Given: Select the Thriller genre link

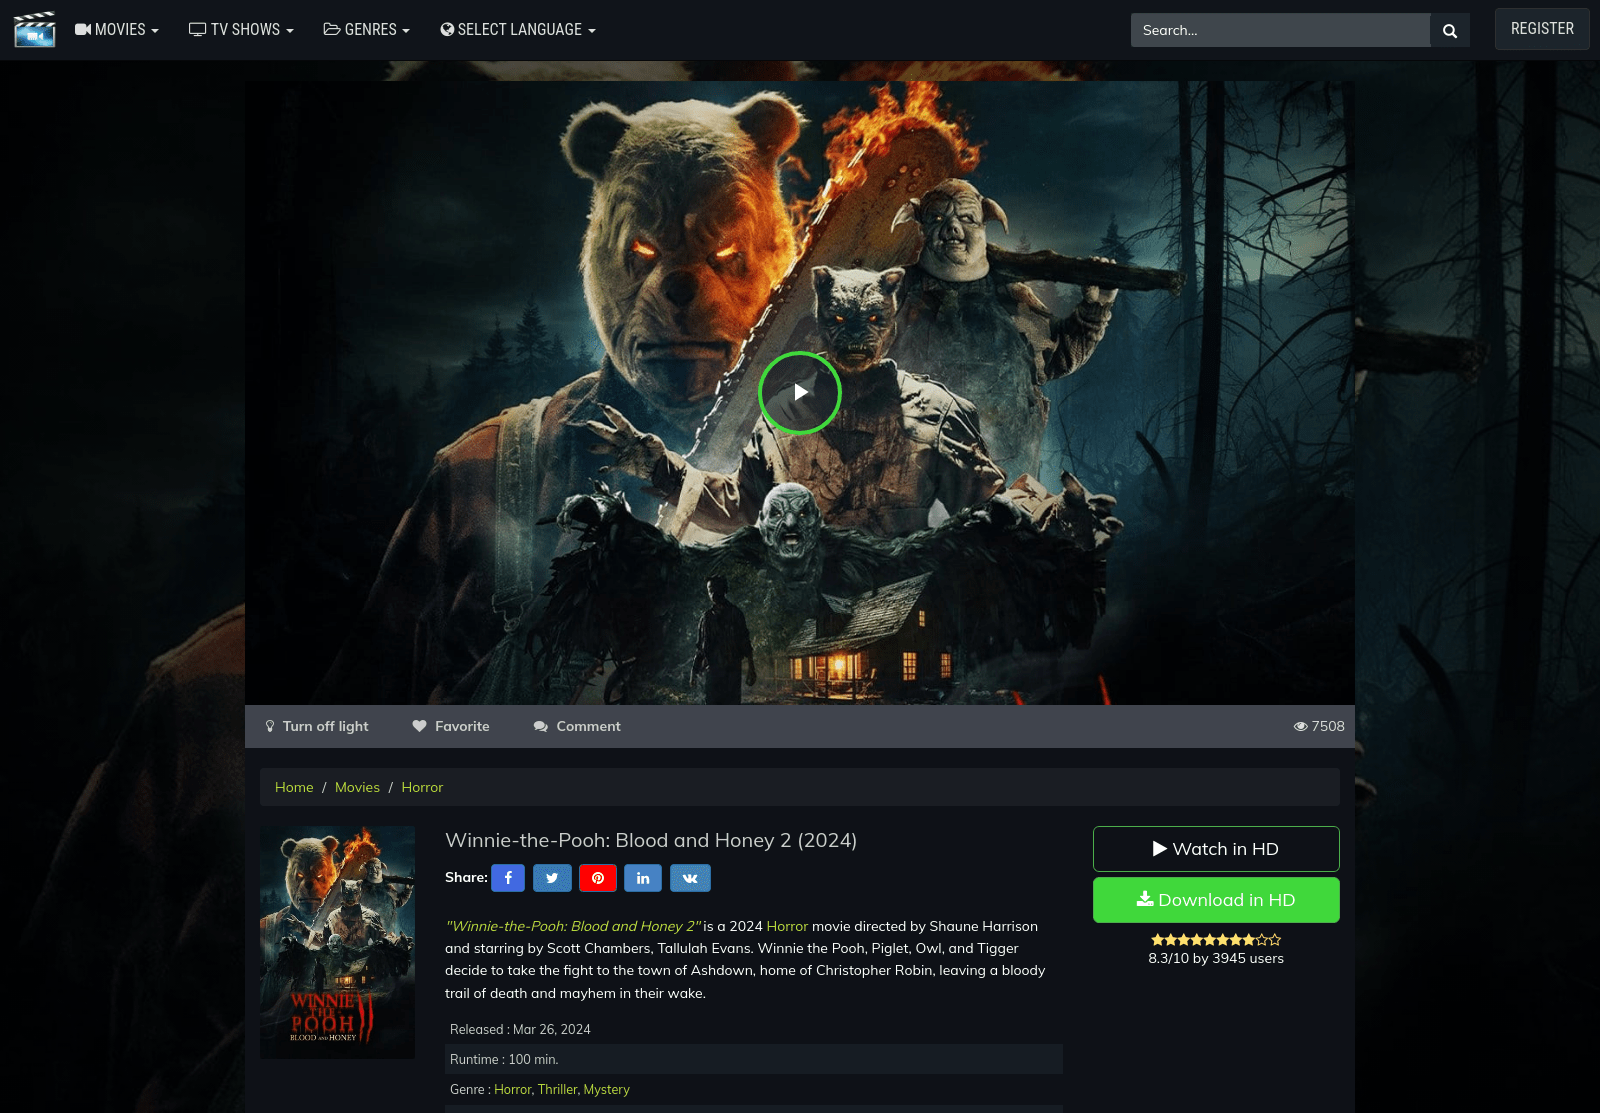Looking at the screenshot, I should tap(557, 1089).
